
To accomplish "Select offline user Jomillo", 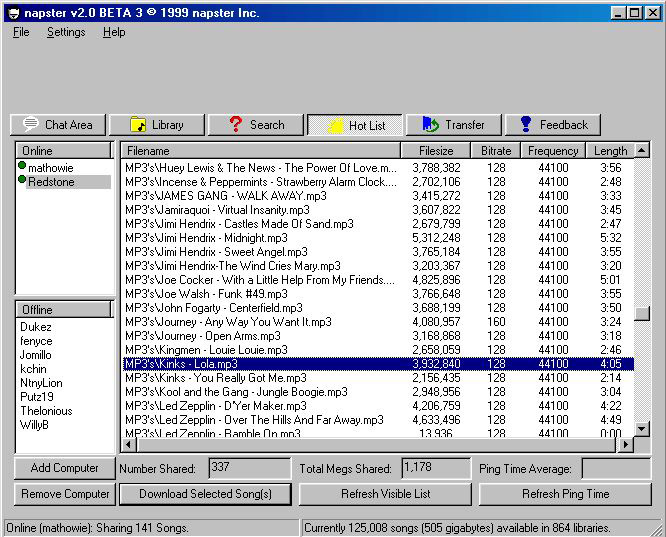I will click(36, 355).
